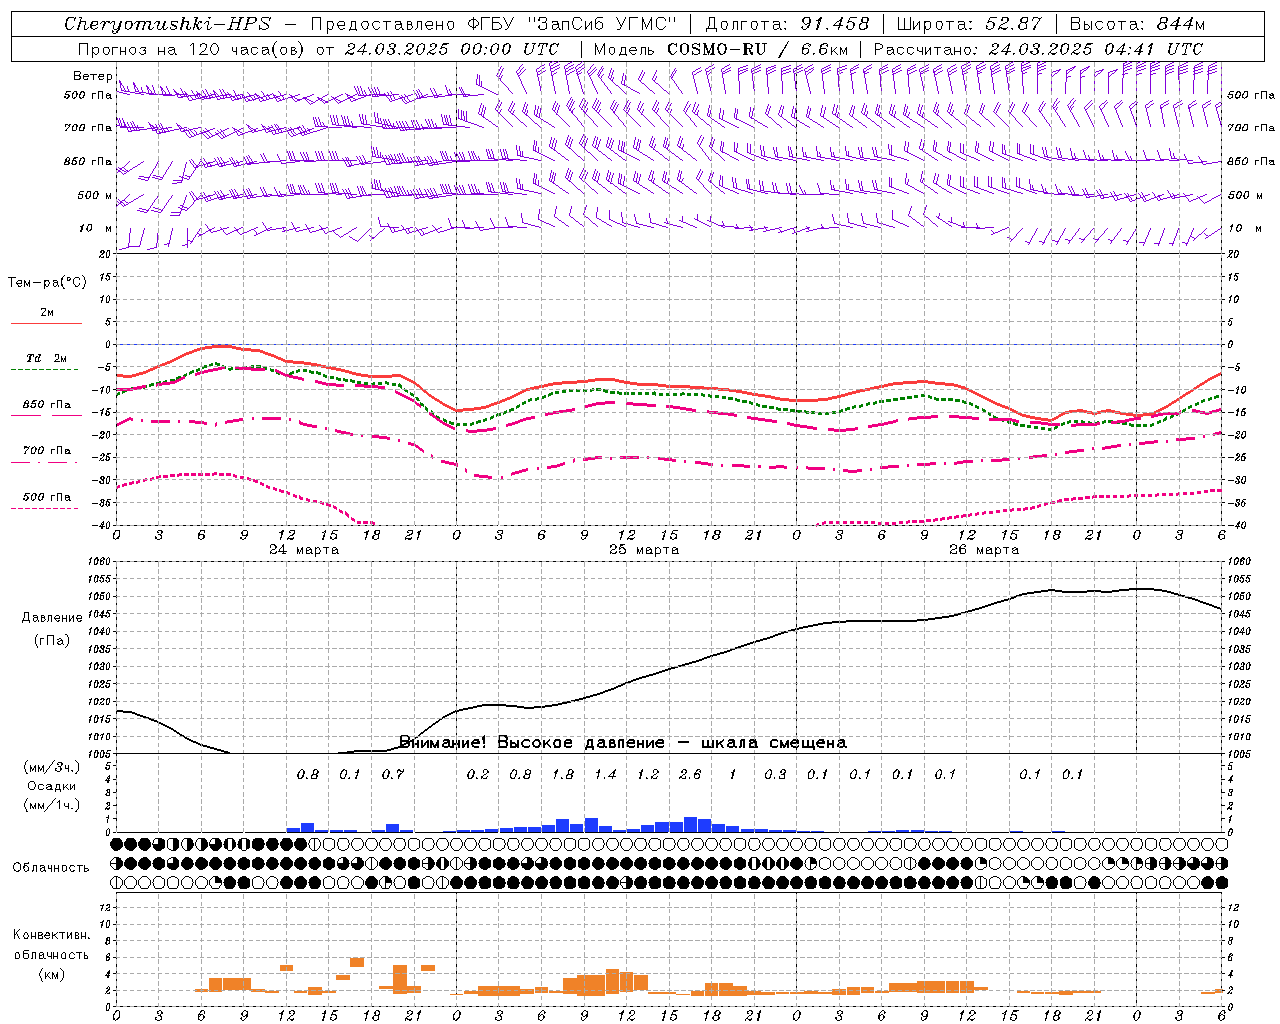Click 700 гПа legend in temperature panel
Viewport: 1280px width, 1024px height.
(x=47, y=451)
